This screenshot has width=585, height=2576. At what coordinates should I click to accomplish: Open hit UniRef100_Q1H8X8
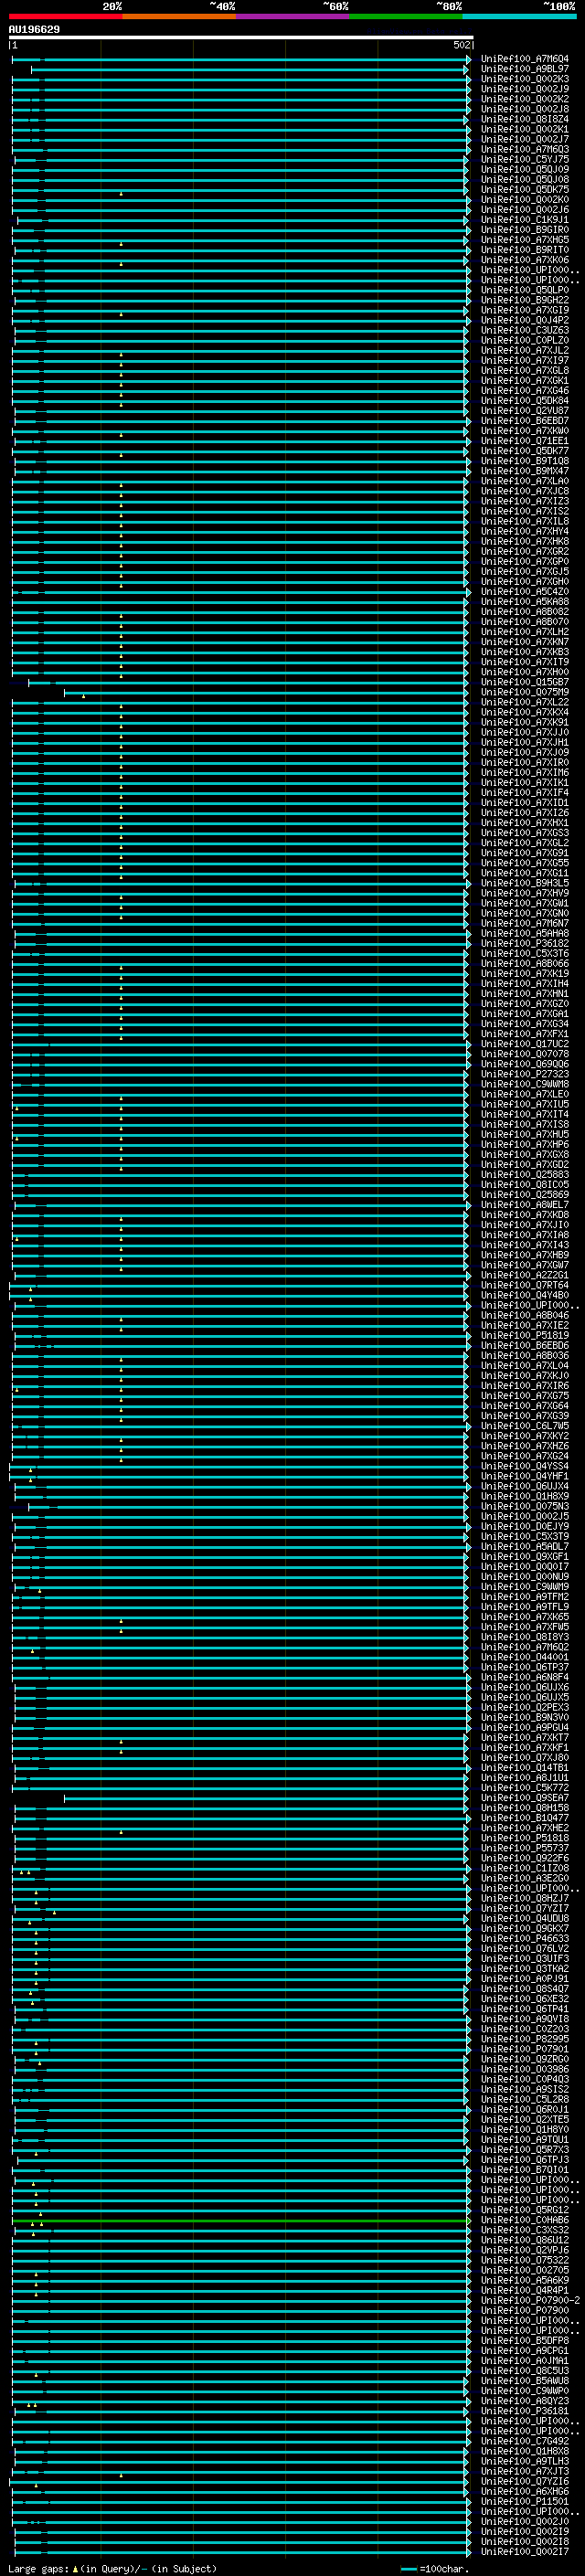tap(524, 2450)
